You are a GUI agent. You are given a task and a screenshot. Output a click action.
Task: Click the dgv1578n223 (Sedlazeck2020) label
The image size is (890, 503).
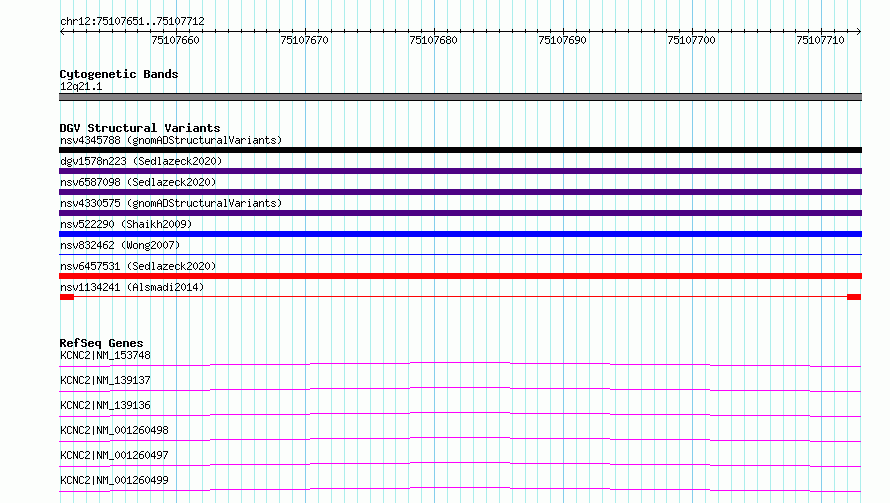click(141, 161)
